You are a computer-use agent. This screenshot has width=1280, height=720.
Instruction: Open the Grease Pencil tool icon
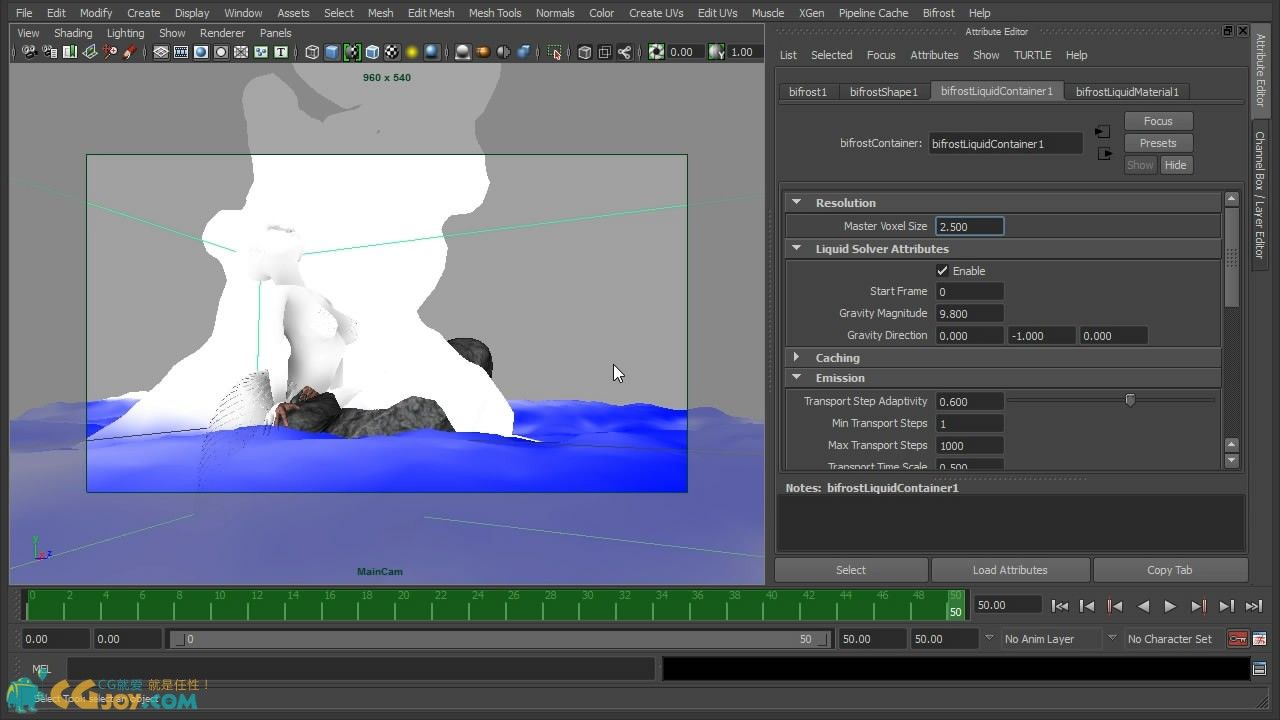(x=129, y=52)
